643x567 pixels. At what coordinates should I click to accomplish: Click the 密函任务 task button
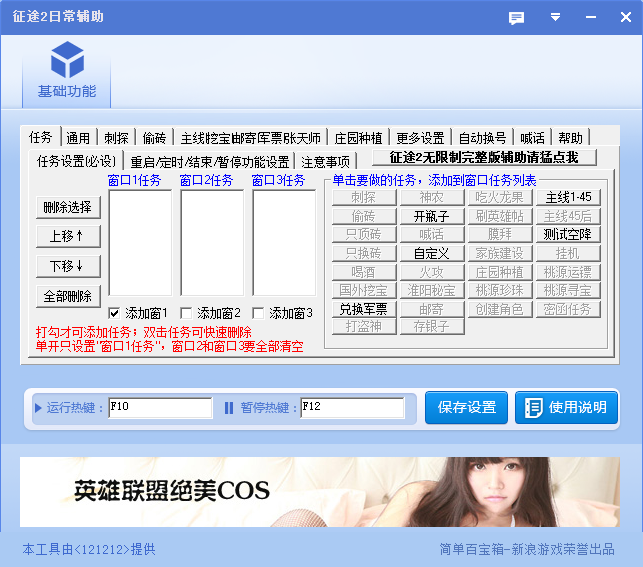tap(568, 309)
